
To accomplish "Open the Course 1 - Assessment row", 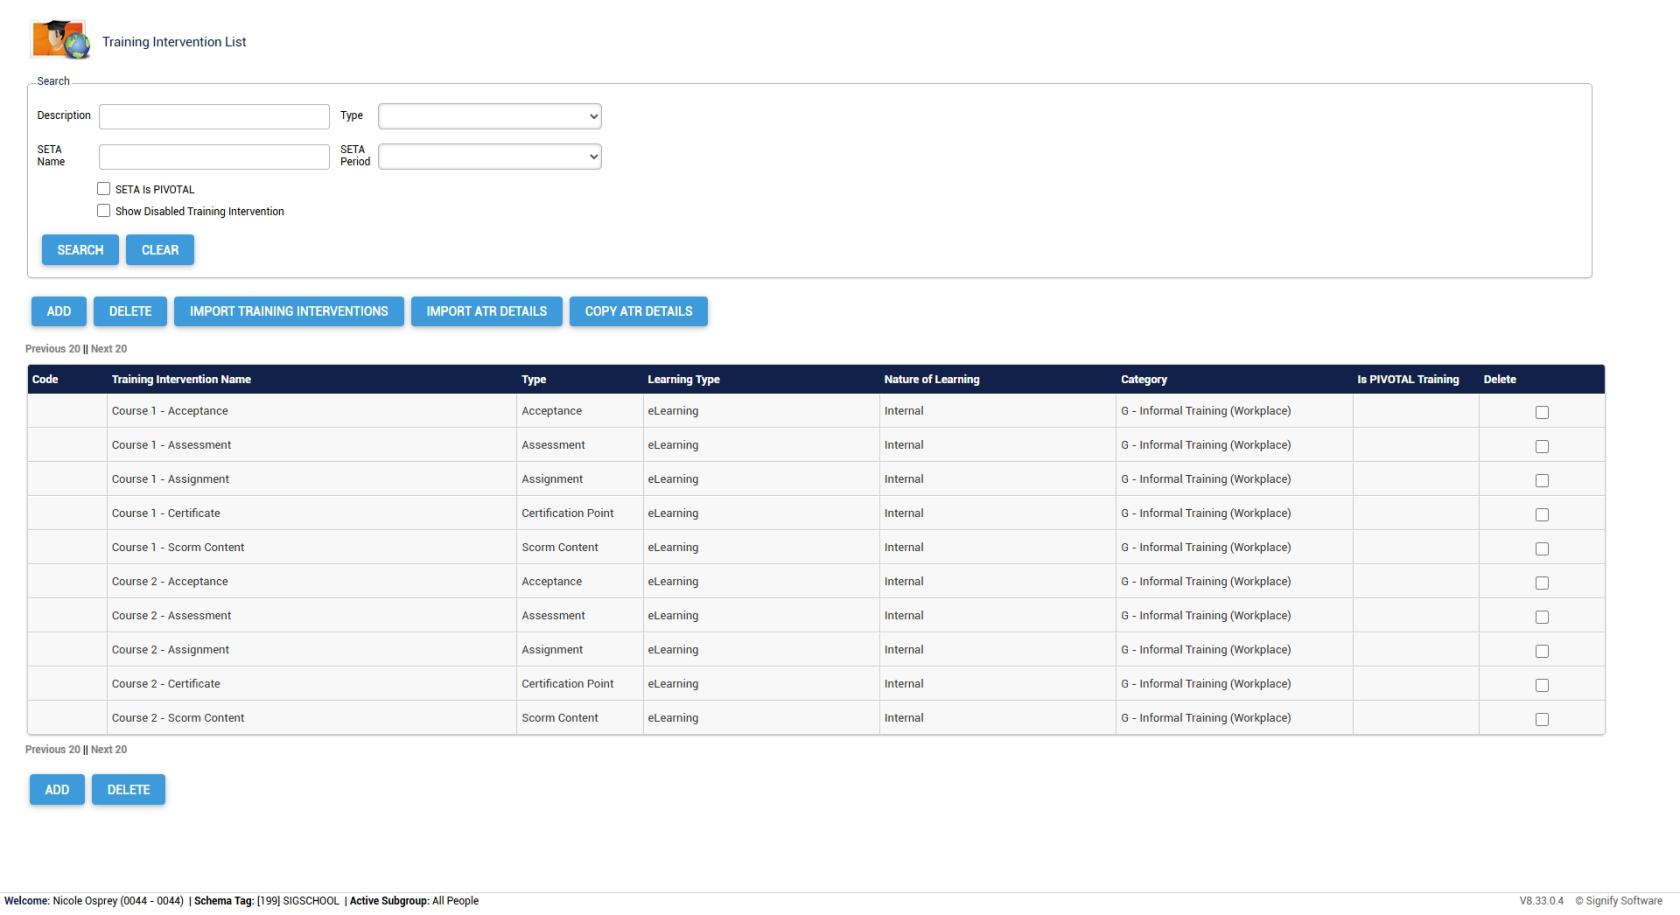I will coord(816,445).
